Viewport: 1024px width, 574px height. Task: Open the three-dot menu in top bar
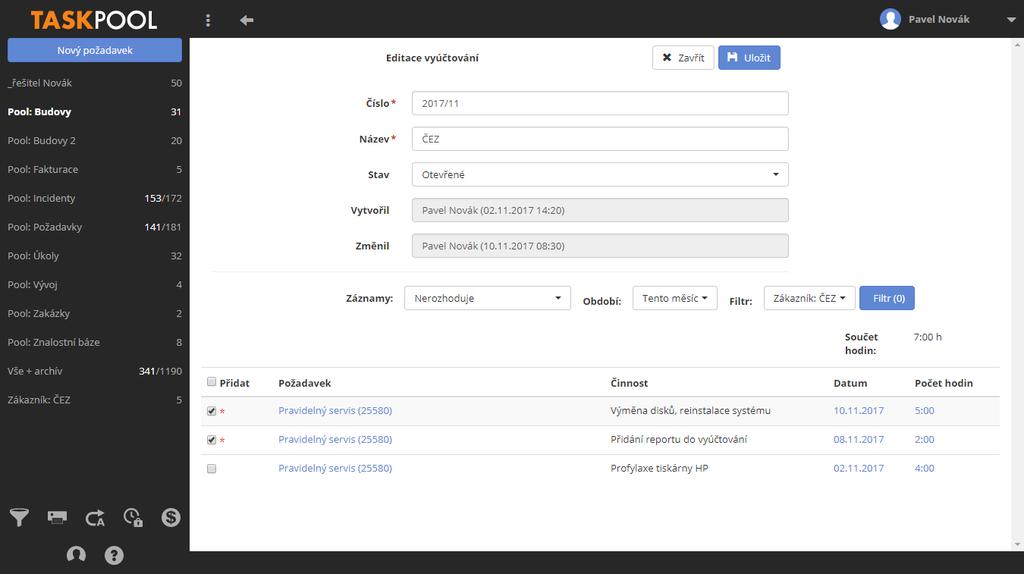(x=208, y=20)
